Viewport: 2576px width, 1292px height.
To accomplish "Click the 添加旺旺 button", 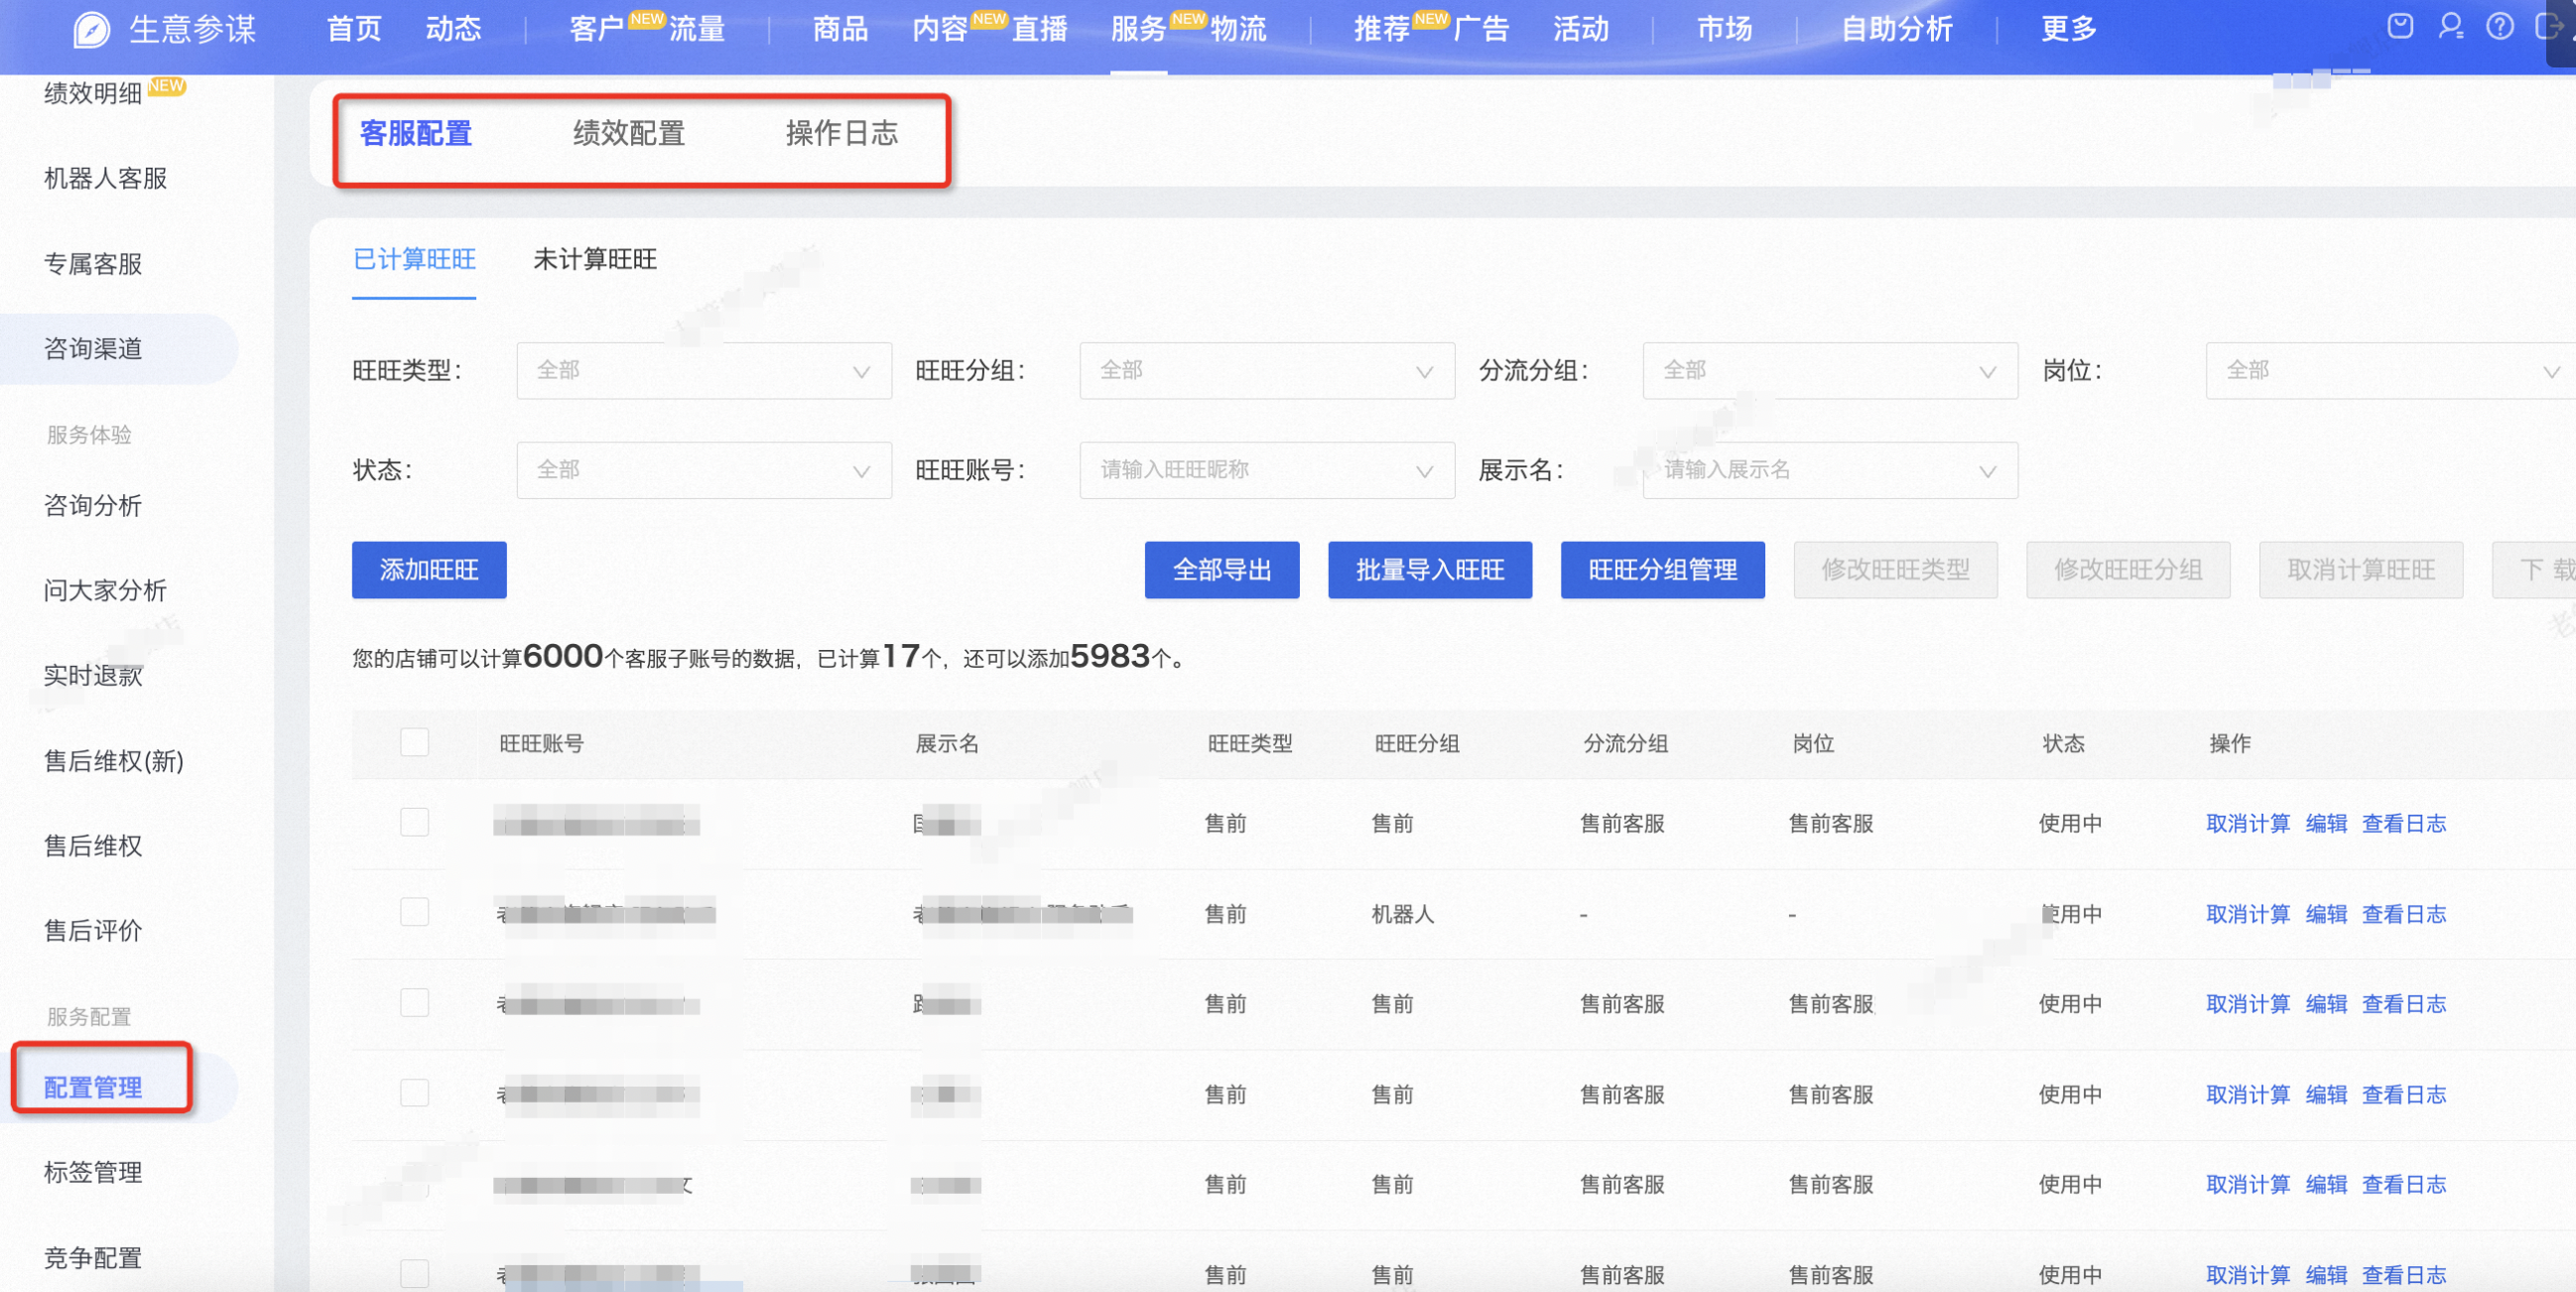I will (x=429, y=570).
